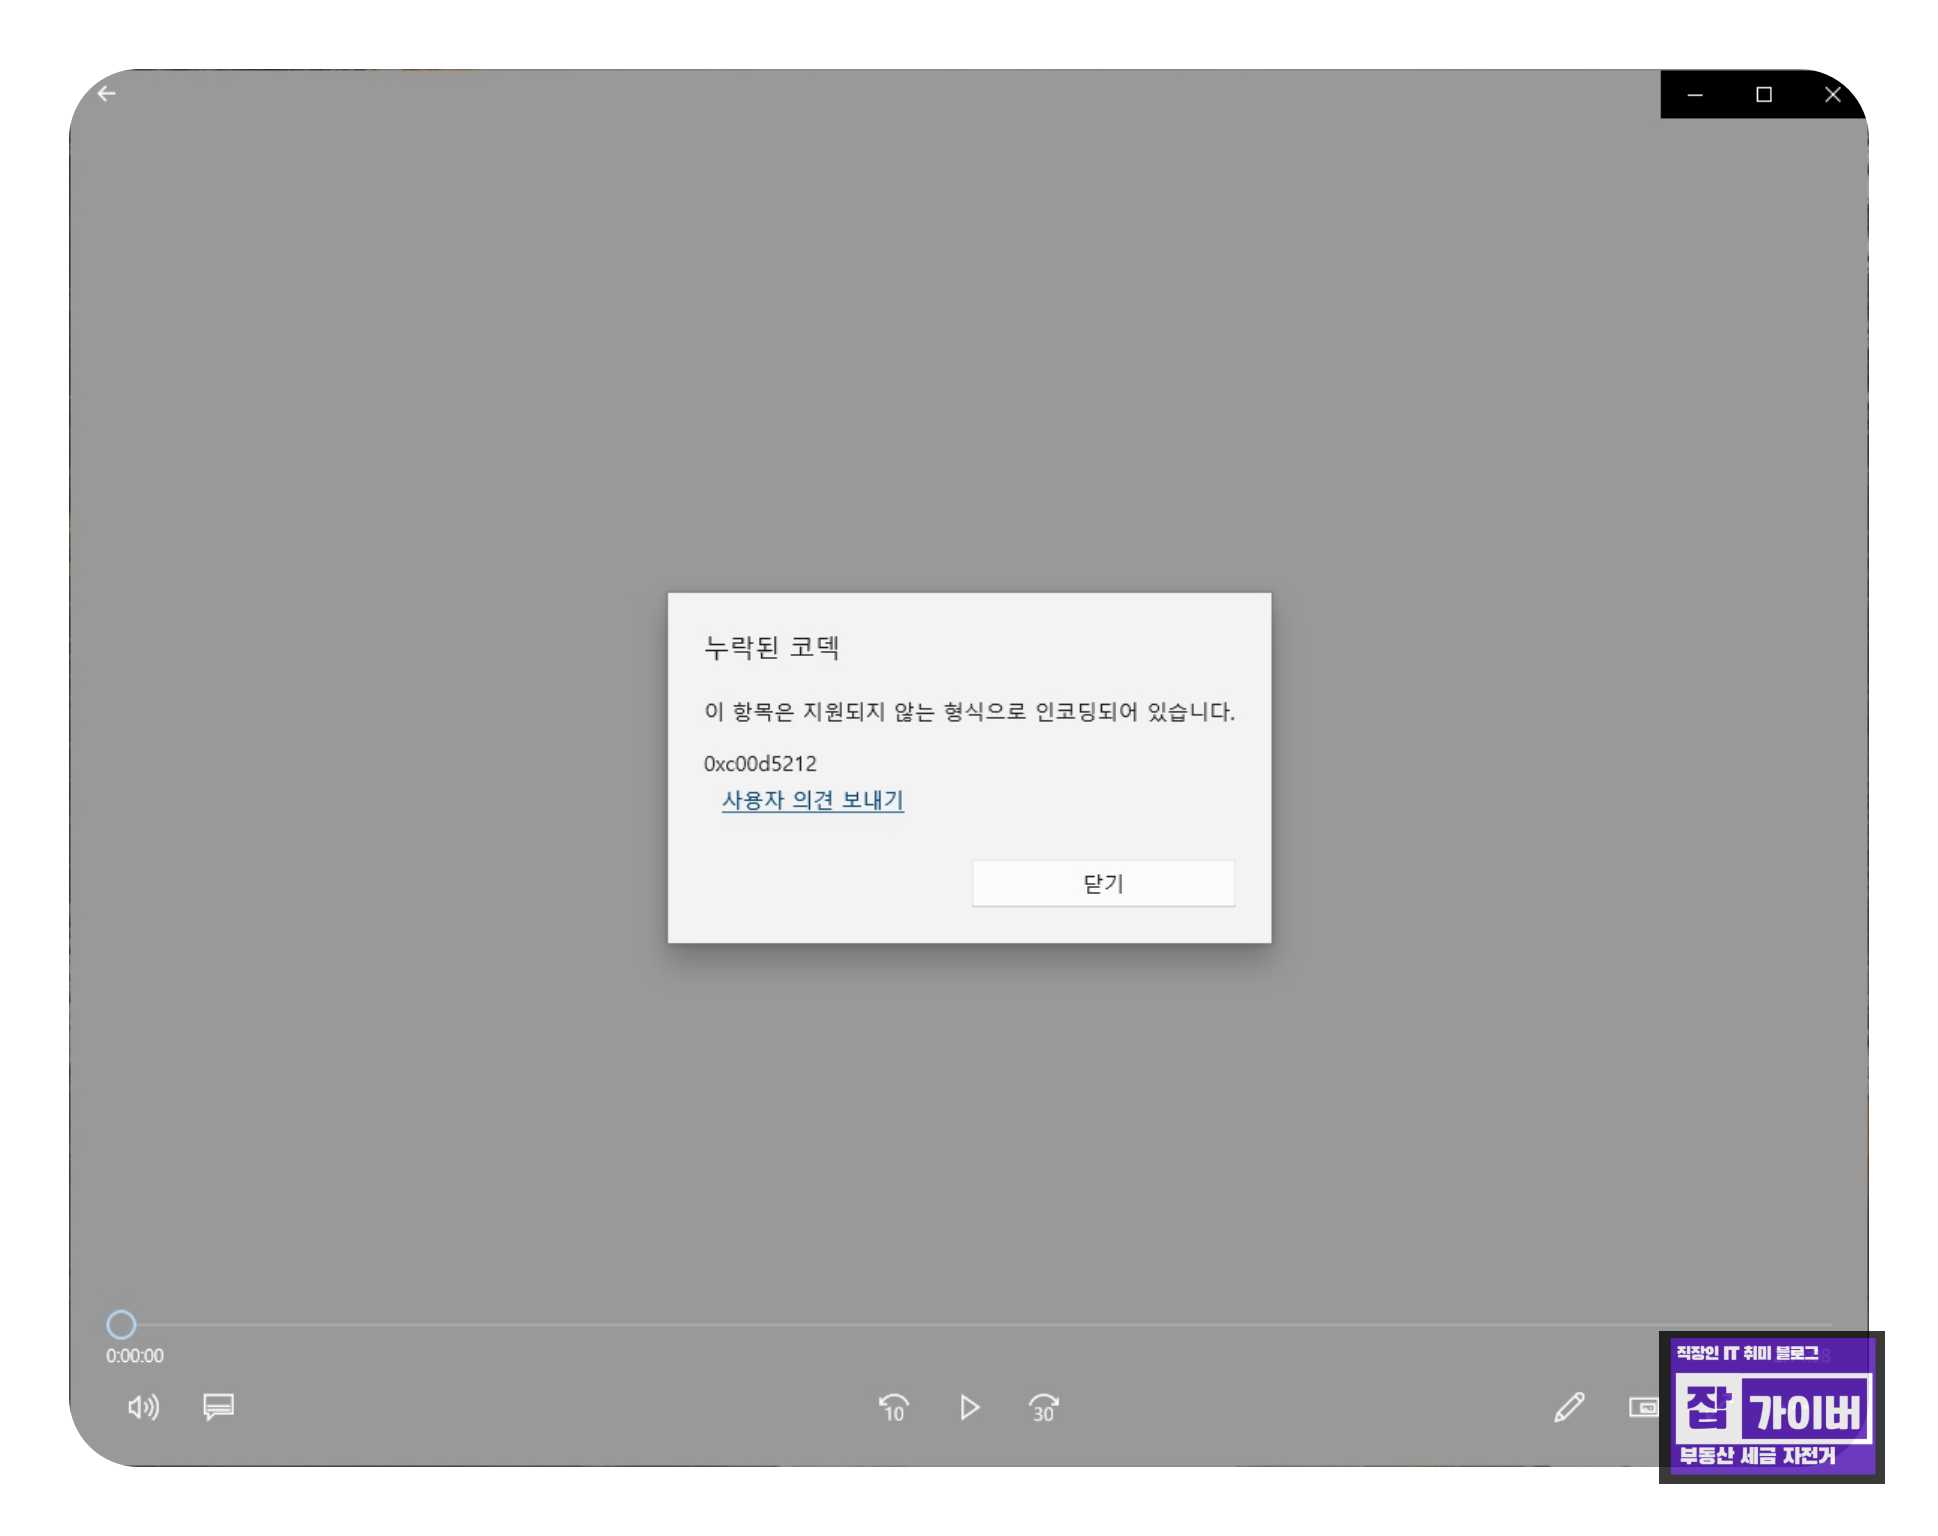Click the playback progress bar track
Screen dimensions: 1938x1536
[900, 1324]
